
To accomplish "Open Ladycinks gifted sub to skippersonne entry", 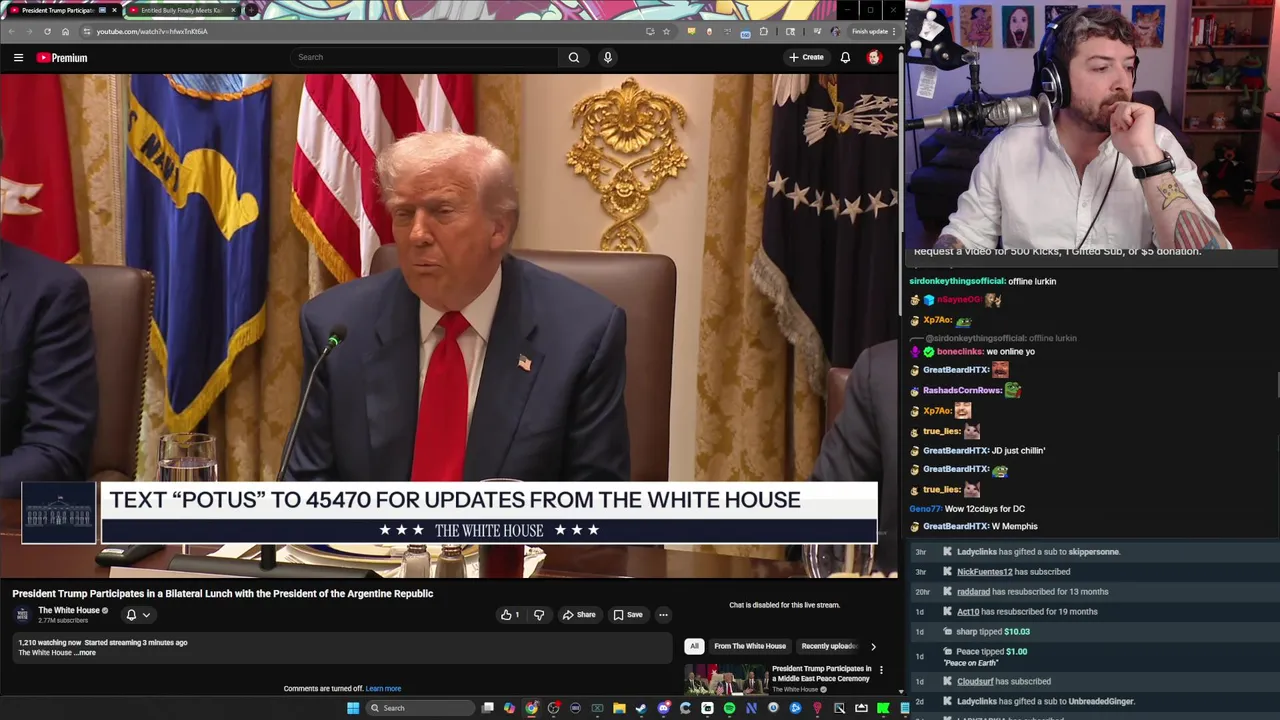I will point(1095,552).
